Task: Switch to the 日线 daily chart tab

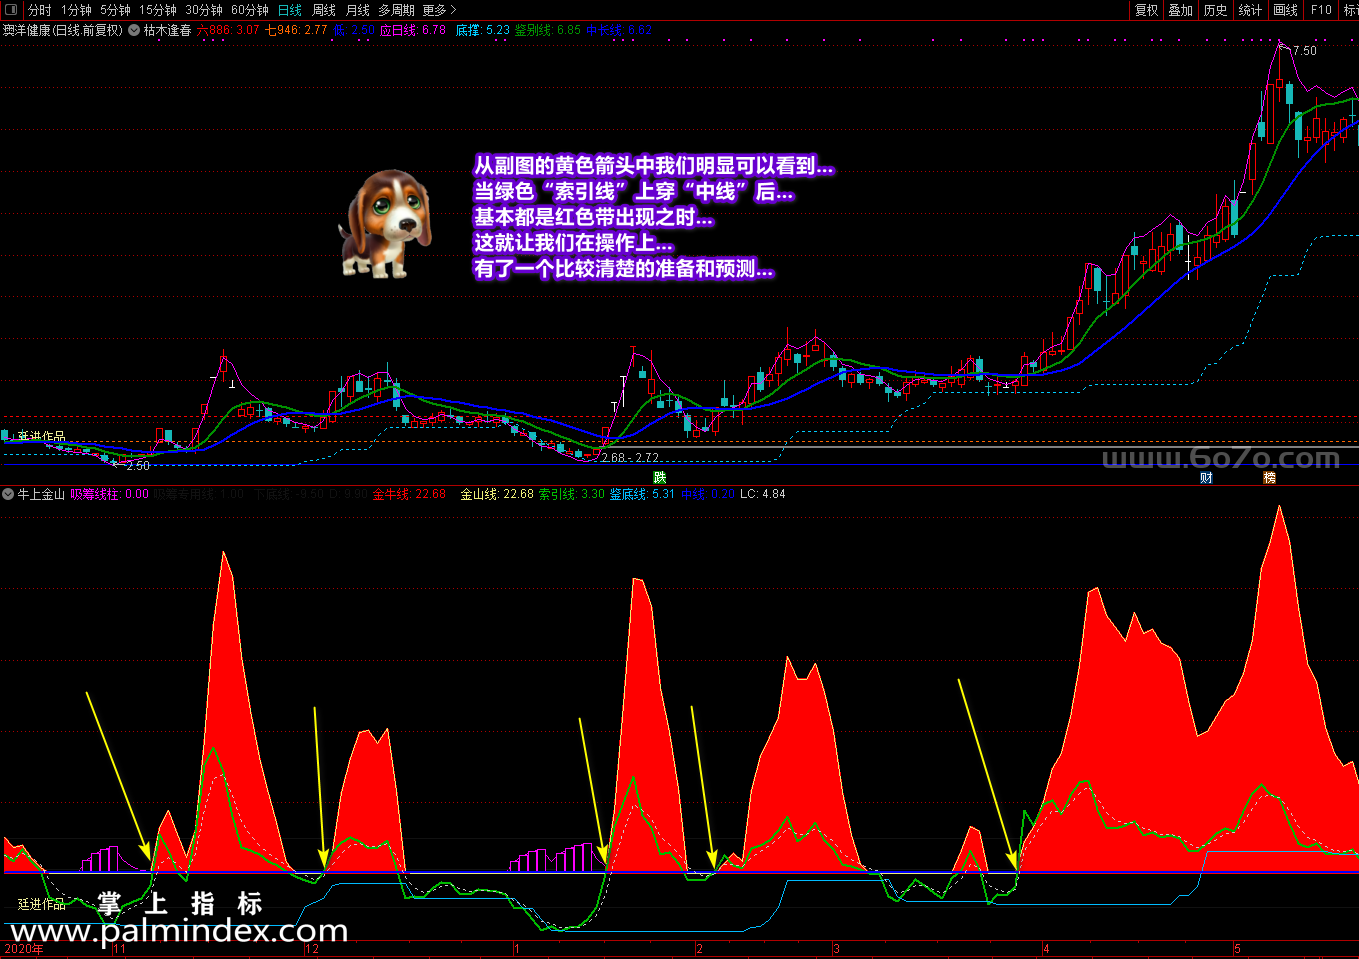Action: (x=290, y=10)
